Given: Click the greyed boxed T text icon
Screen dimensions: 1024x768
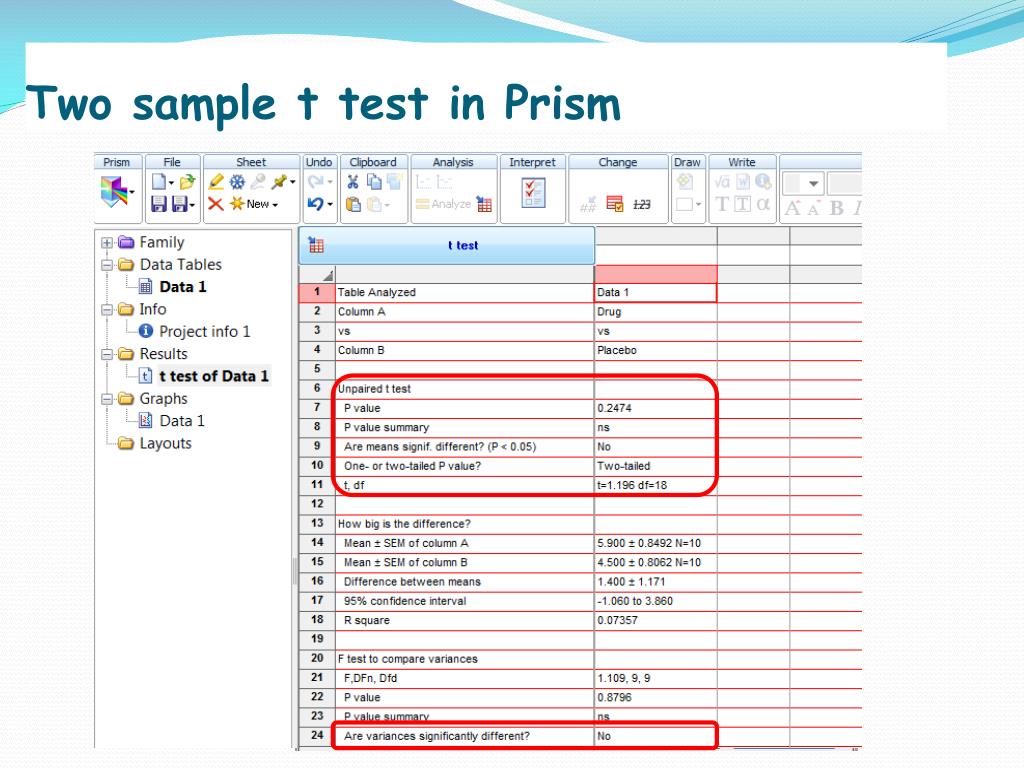Looking at the screenshot, I should tap(743, 204).
